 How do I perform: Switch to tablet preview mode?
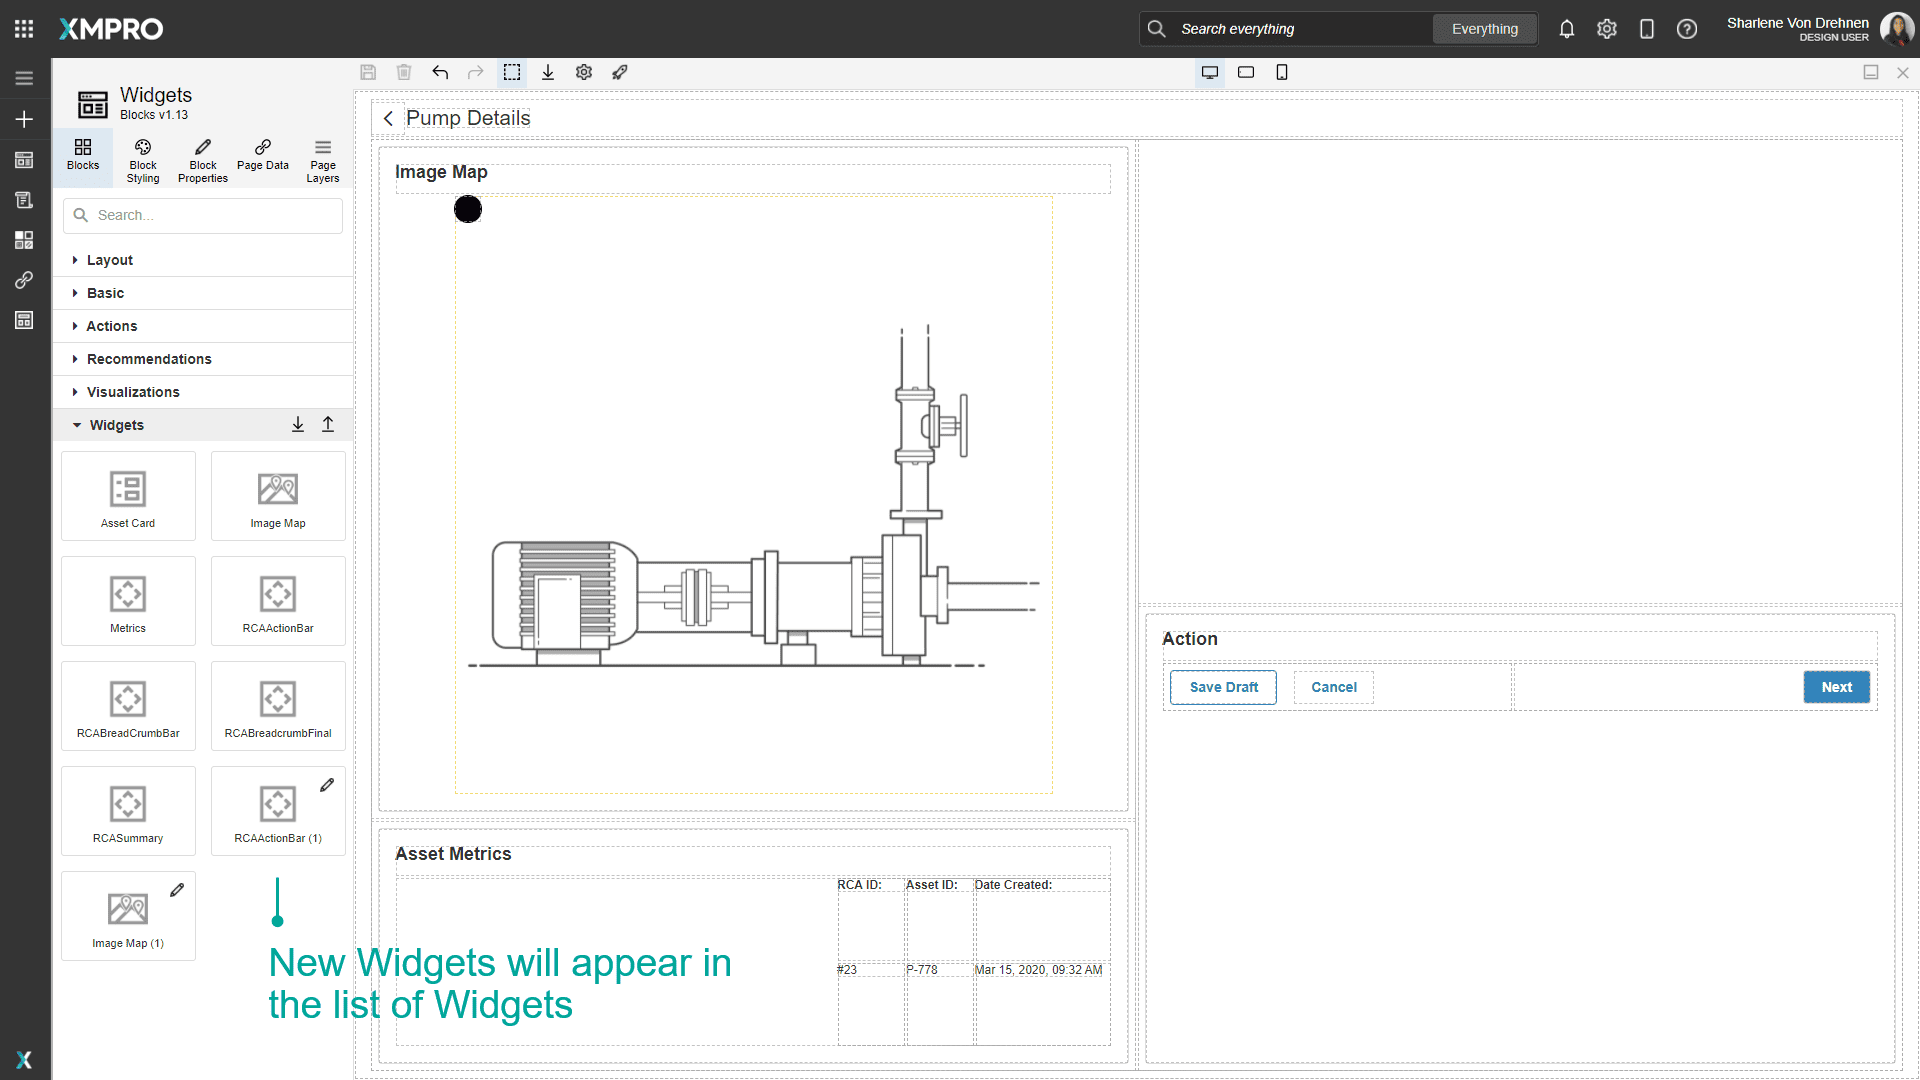pos(1246,72)
